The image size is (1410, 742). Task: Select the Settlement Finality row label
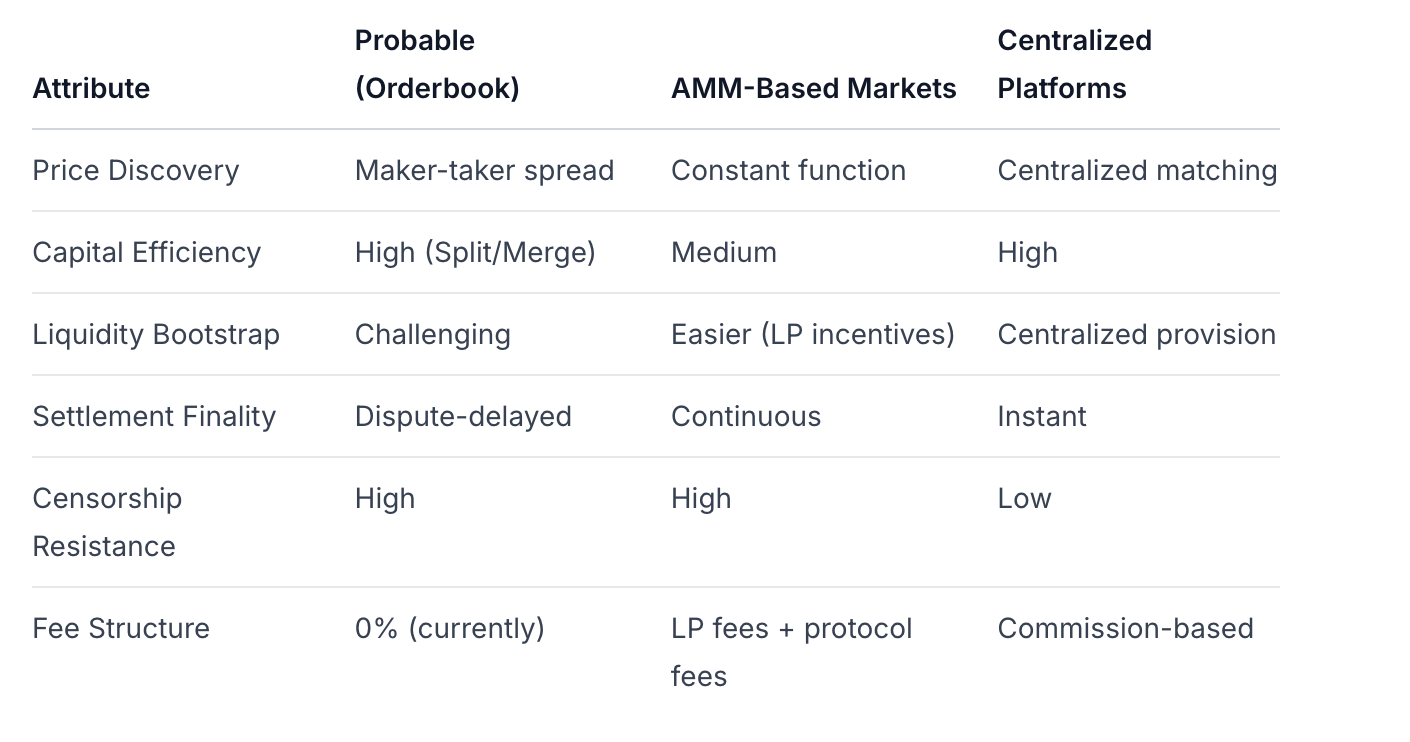[x=154, y=416]
